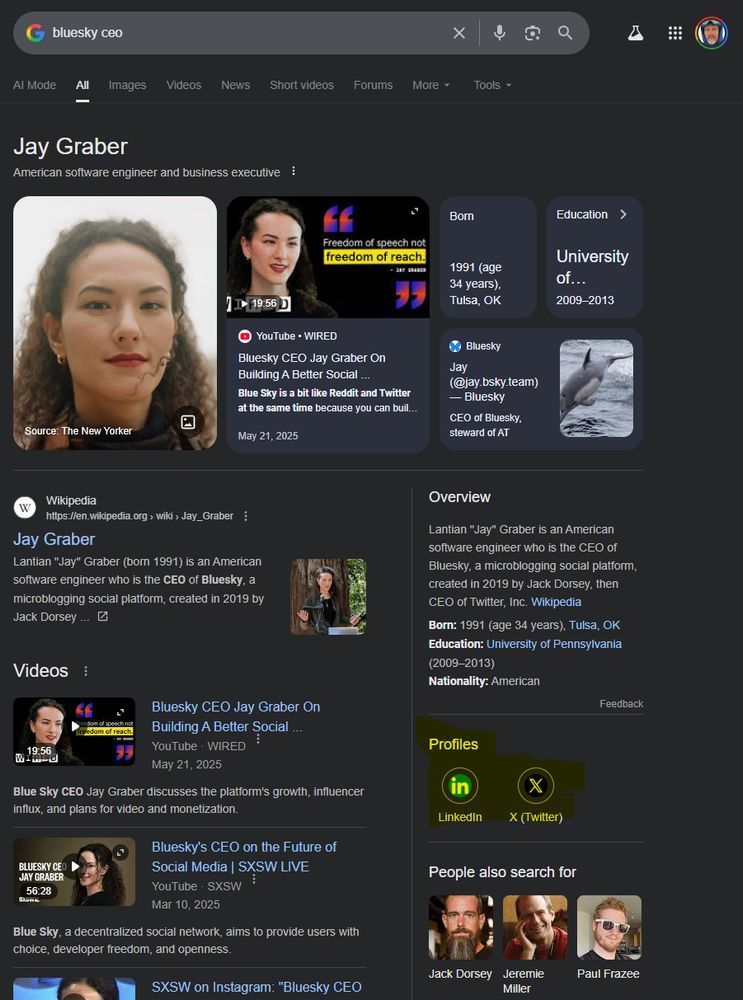Open the three-dot menu beside Videos heading
The width and height of the screenshot is (743, 1000).
click(85, 671)
